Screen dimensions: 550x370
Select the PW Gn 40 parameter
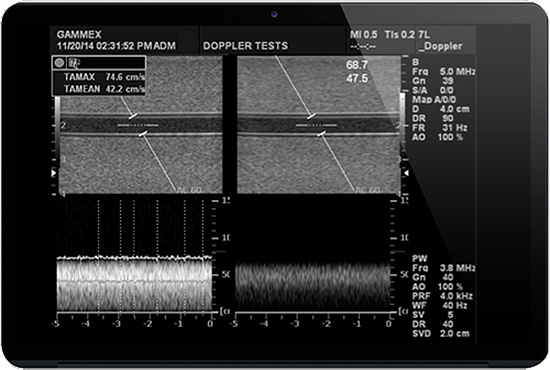(433, 277)
